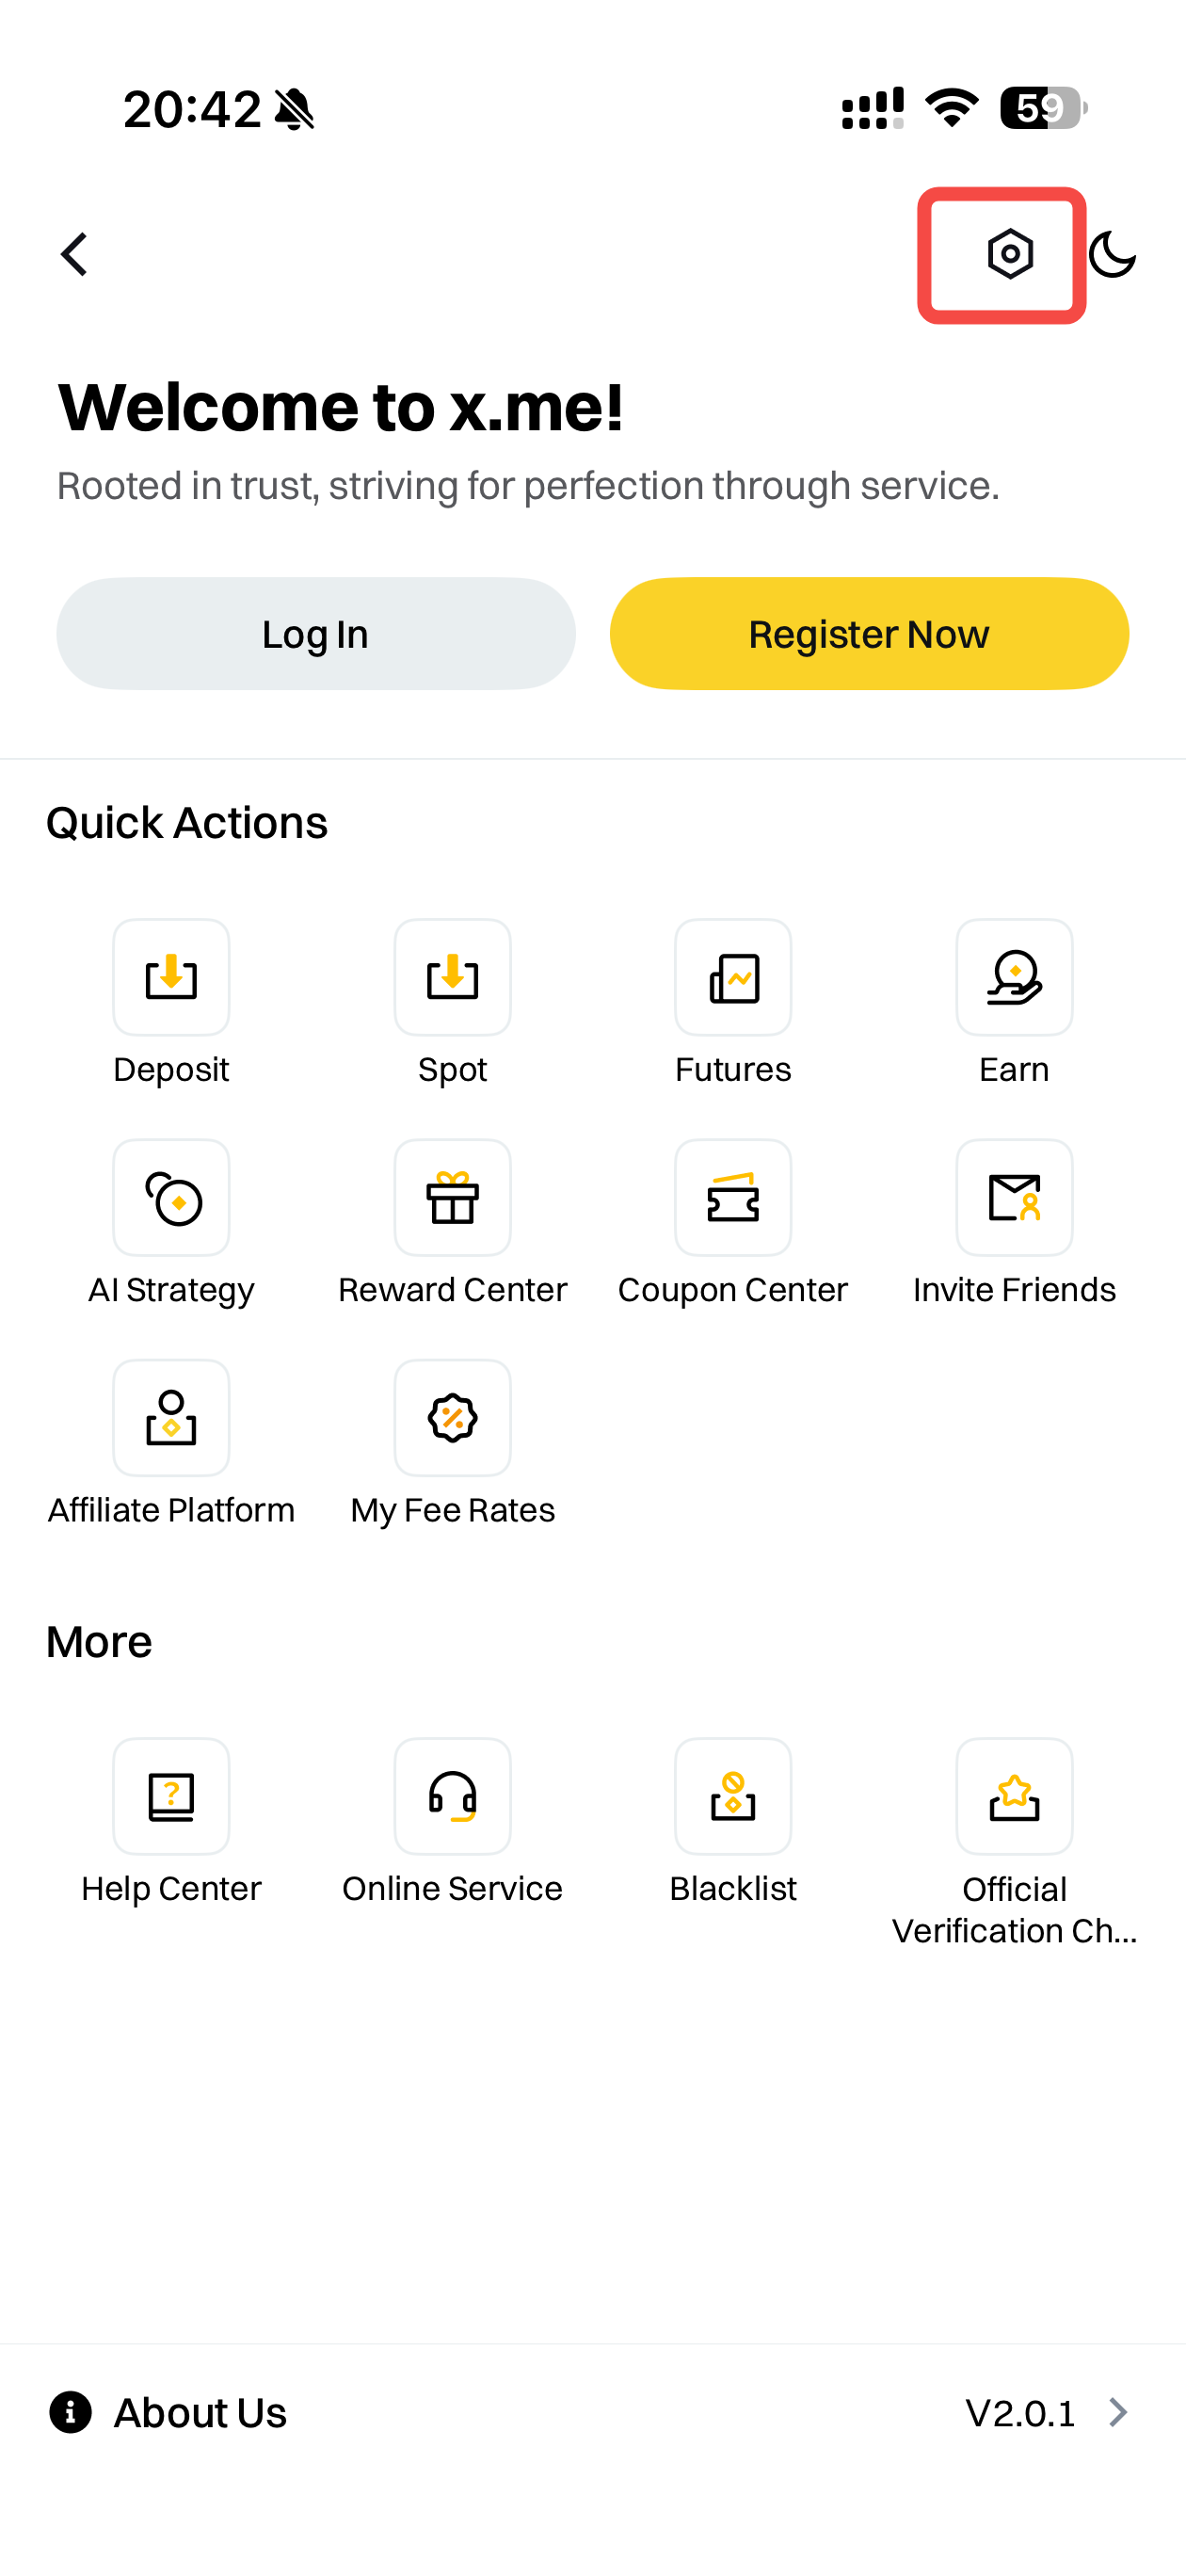Select the Earn icon
The width and height of the screenshot is (1186, 2576).
pyautogui.click(x=1014, y=977)
